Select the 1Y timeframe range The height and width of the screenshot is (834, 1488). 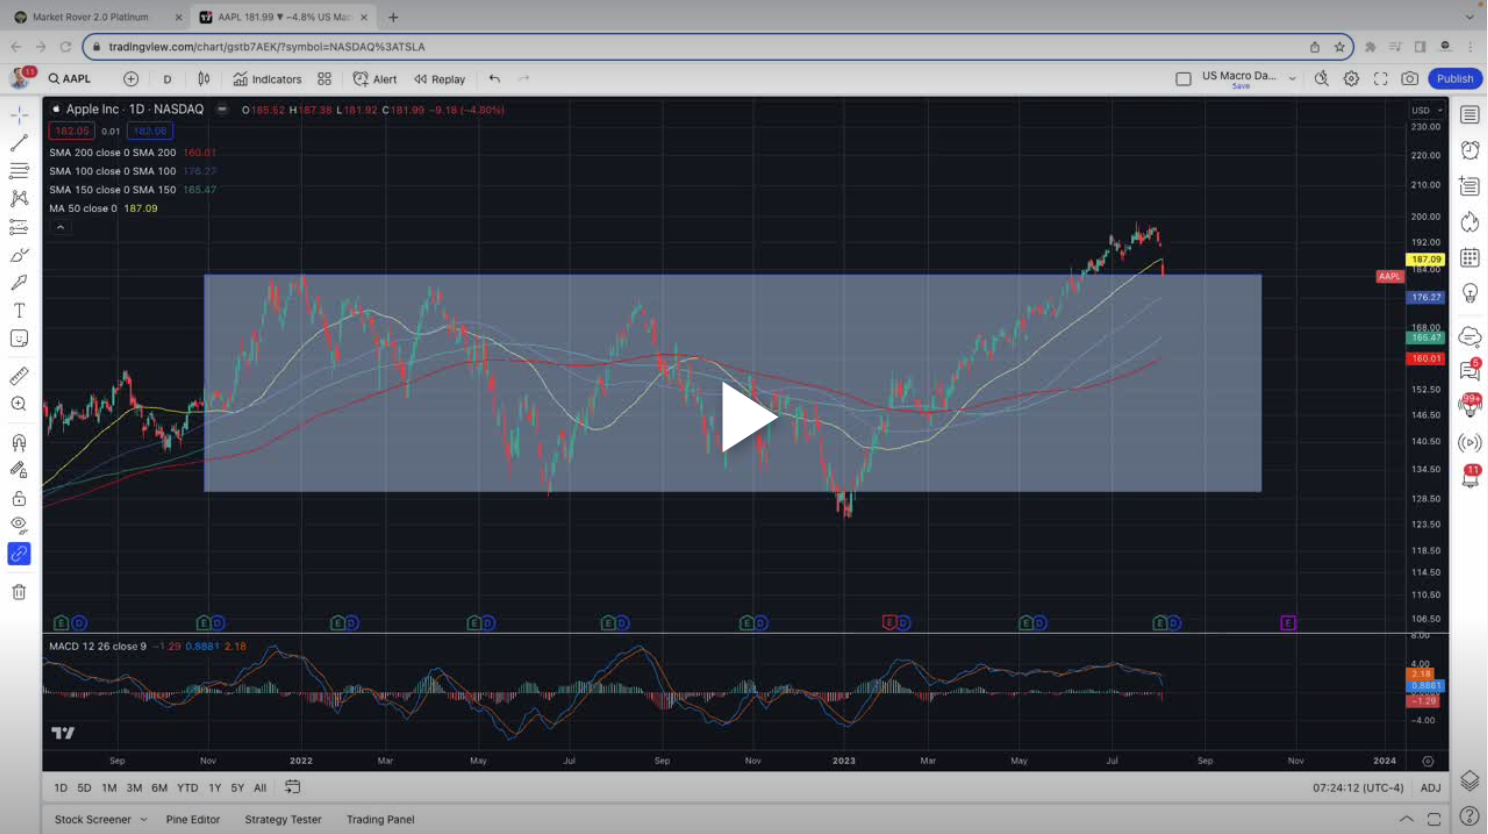213,788
